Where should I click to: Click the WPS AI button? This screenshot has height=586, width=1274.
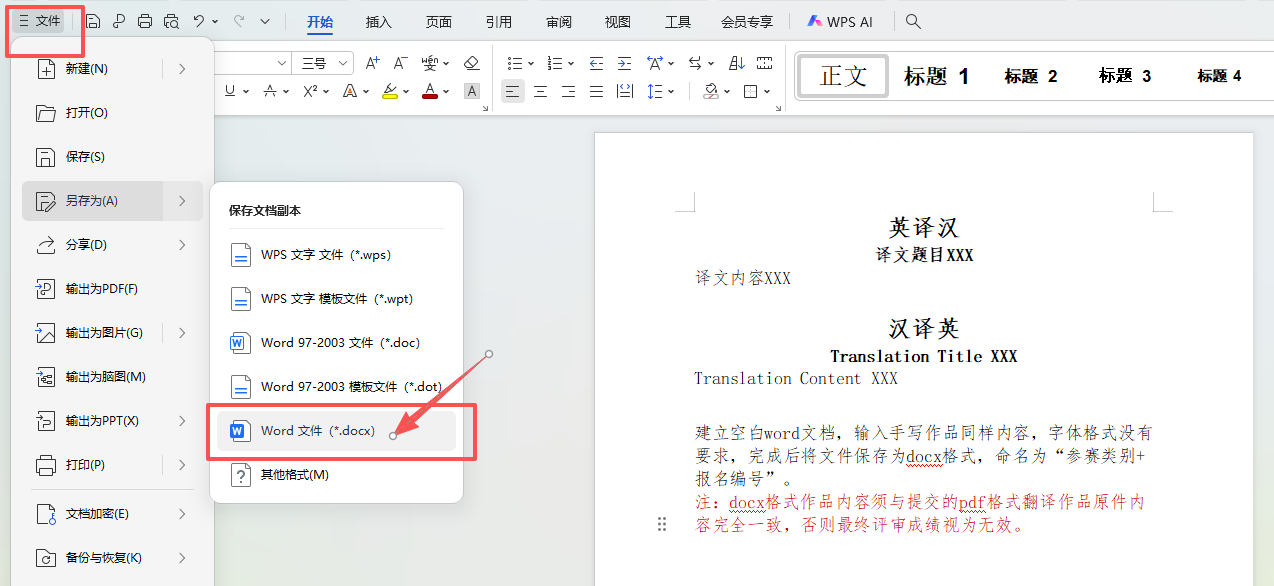(840, 21)
